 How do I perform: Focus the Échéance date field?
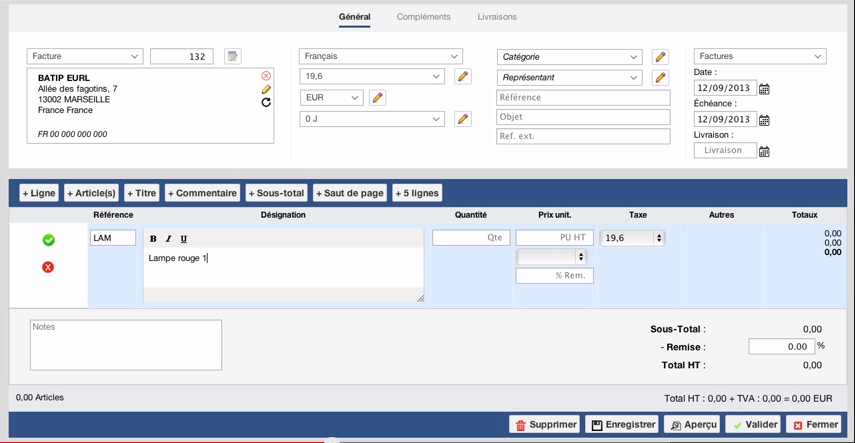[725, 119]
